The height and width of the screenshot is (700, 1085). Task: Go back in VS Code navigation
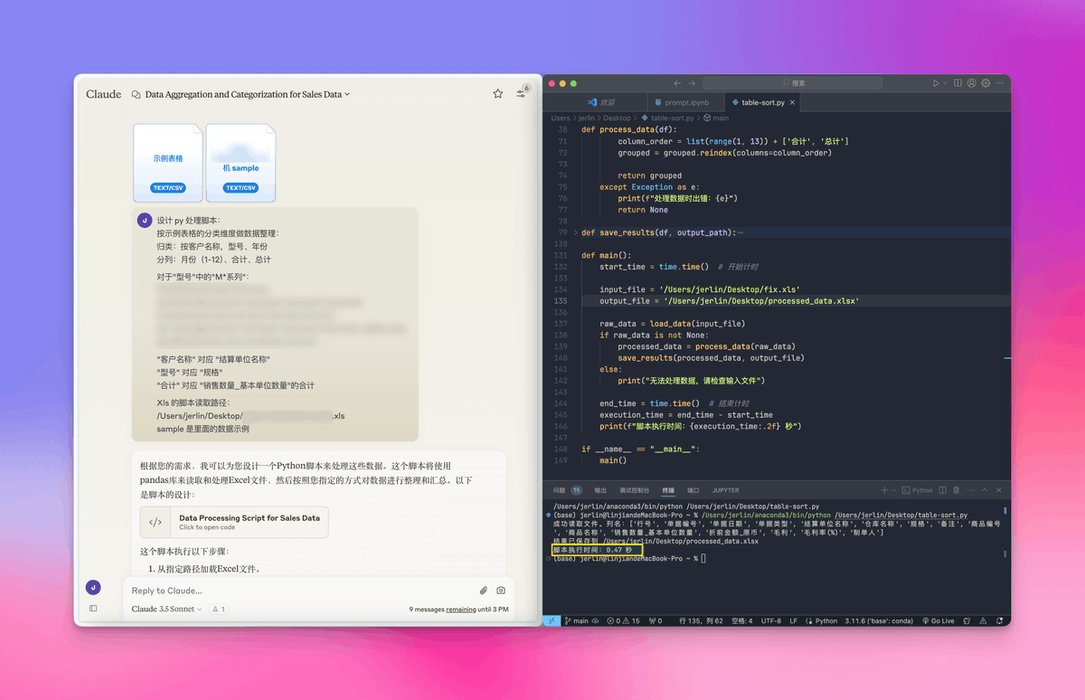click(x=677, y=83)
